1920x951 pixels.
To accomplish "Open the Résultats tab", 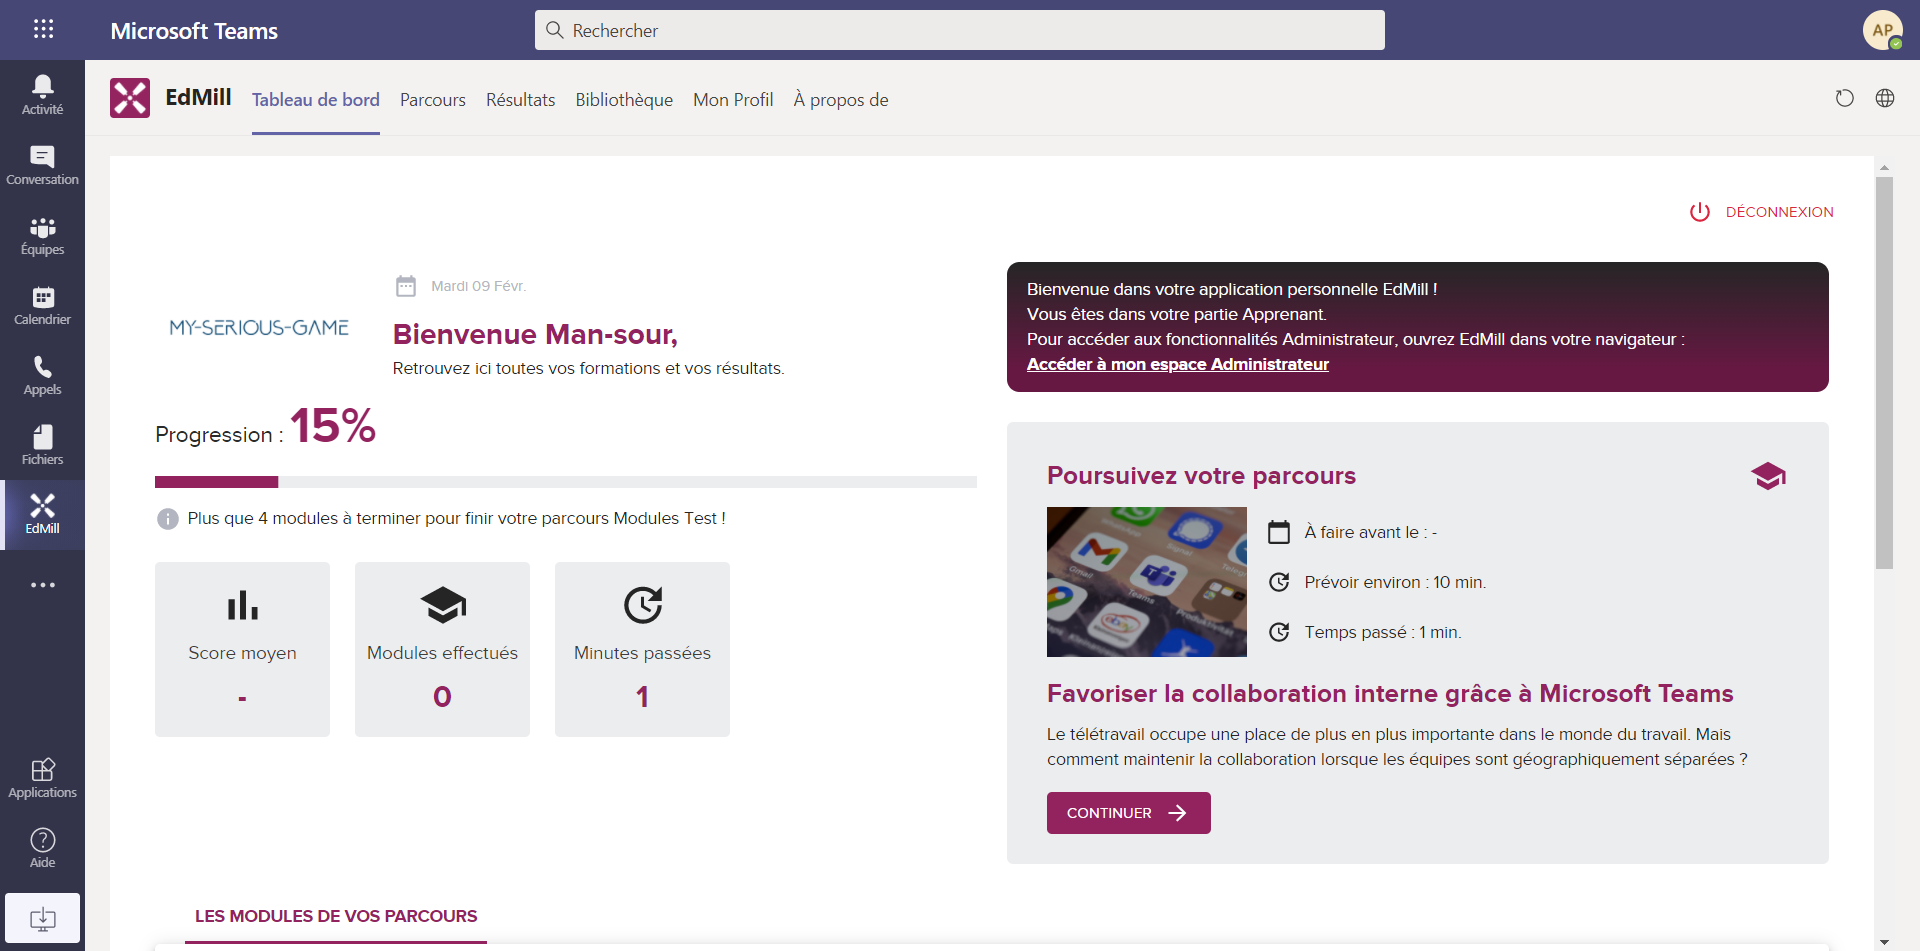I will pyautogui.click(x=520, y=99).
